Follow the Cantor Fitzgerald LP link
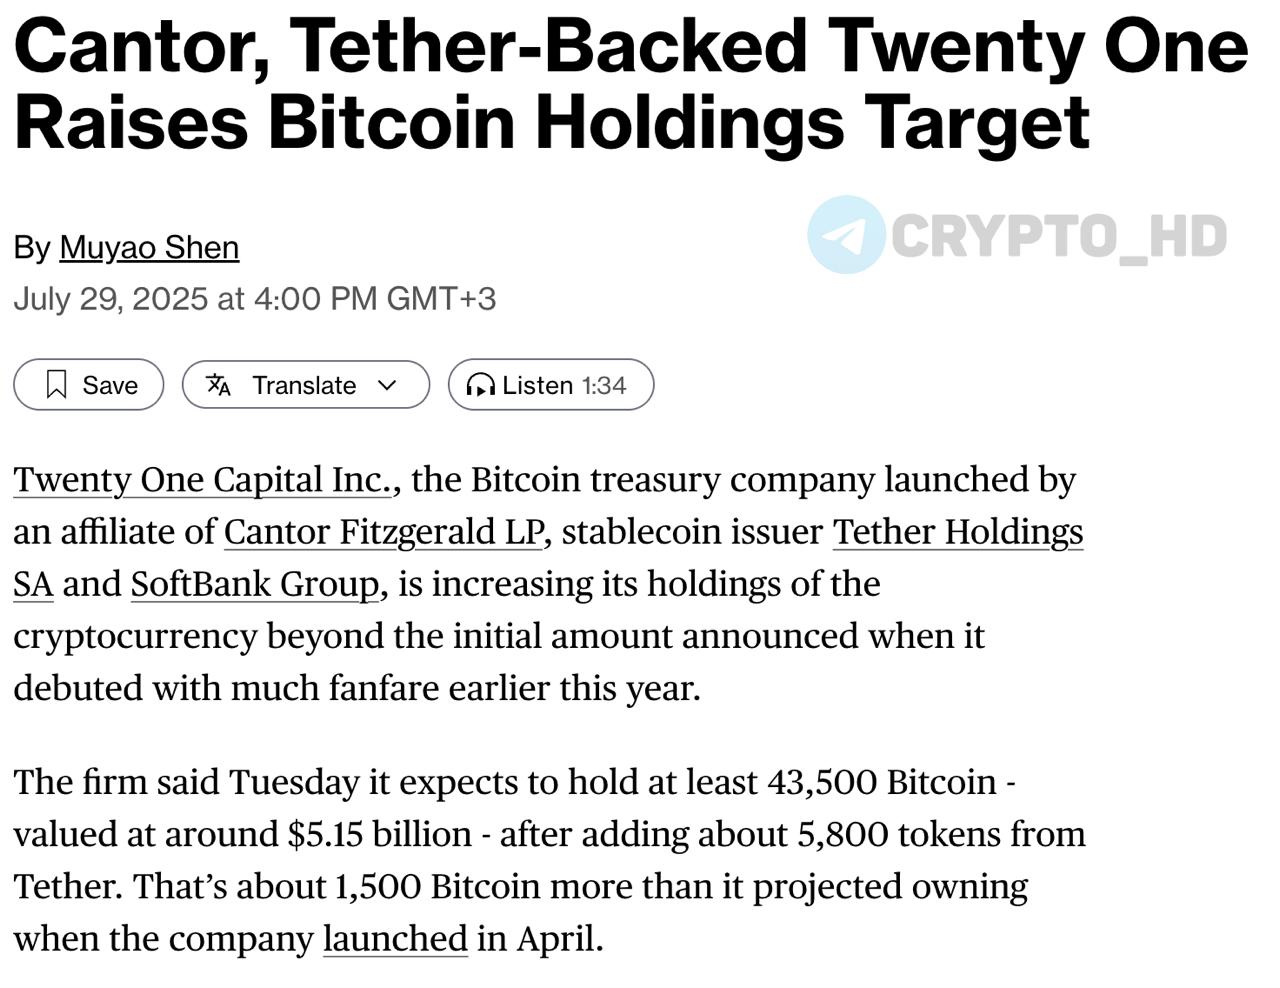The height and width of the screenshot is (988, 1280). point(383,532)
